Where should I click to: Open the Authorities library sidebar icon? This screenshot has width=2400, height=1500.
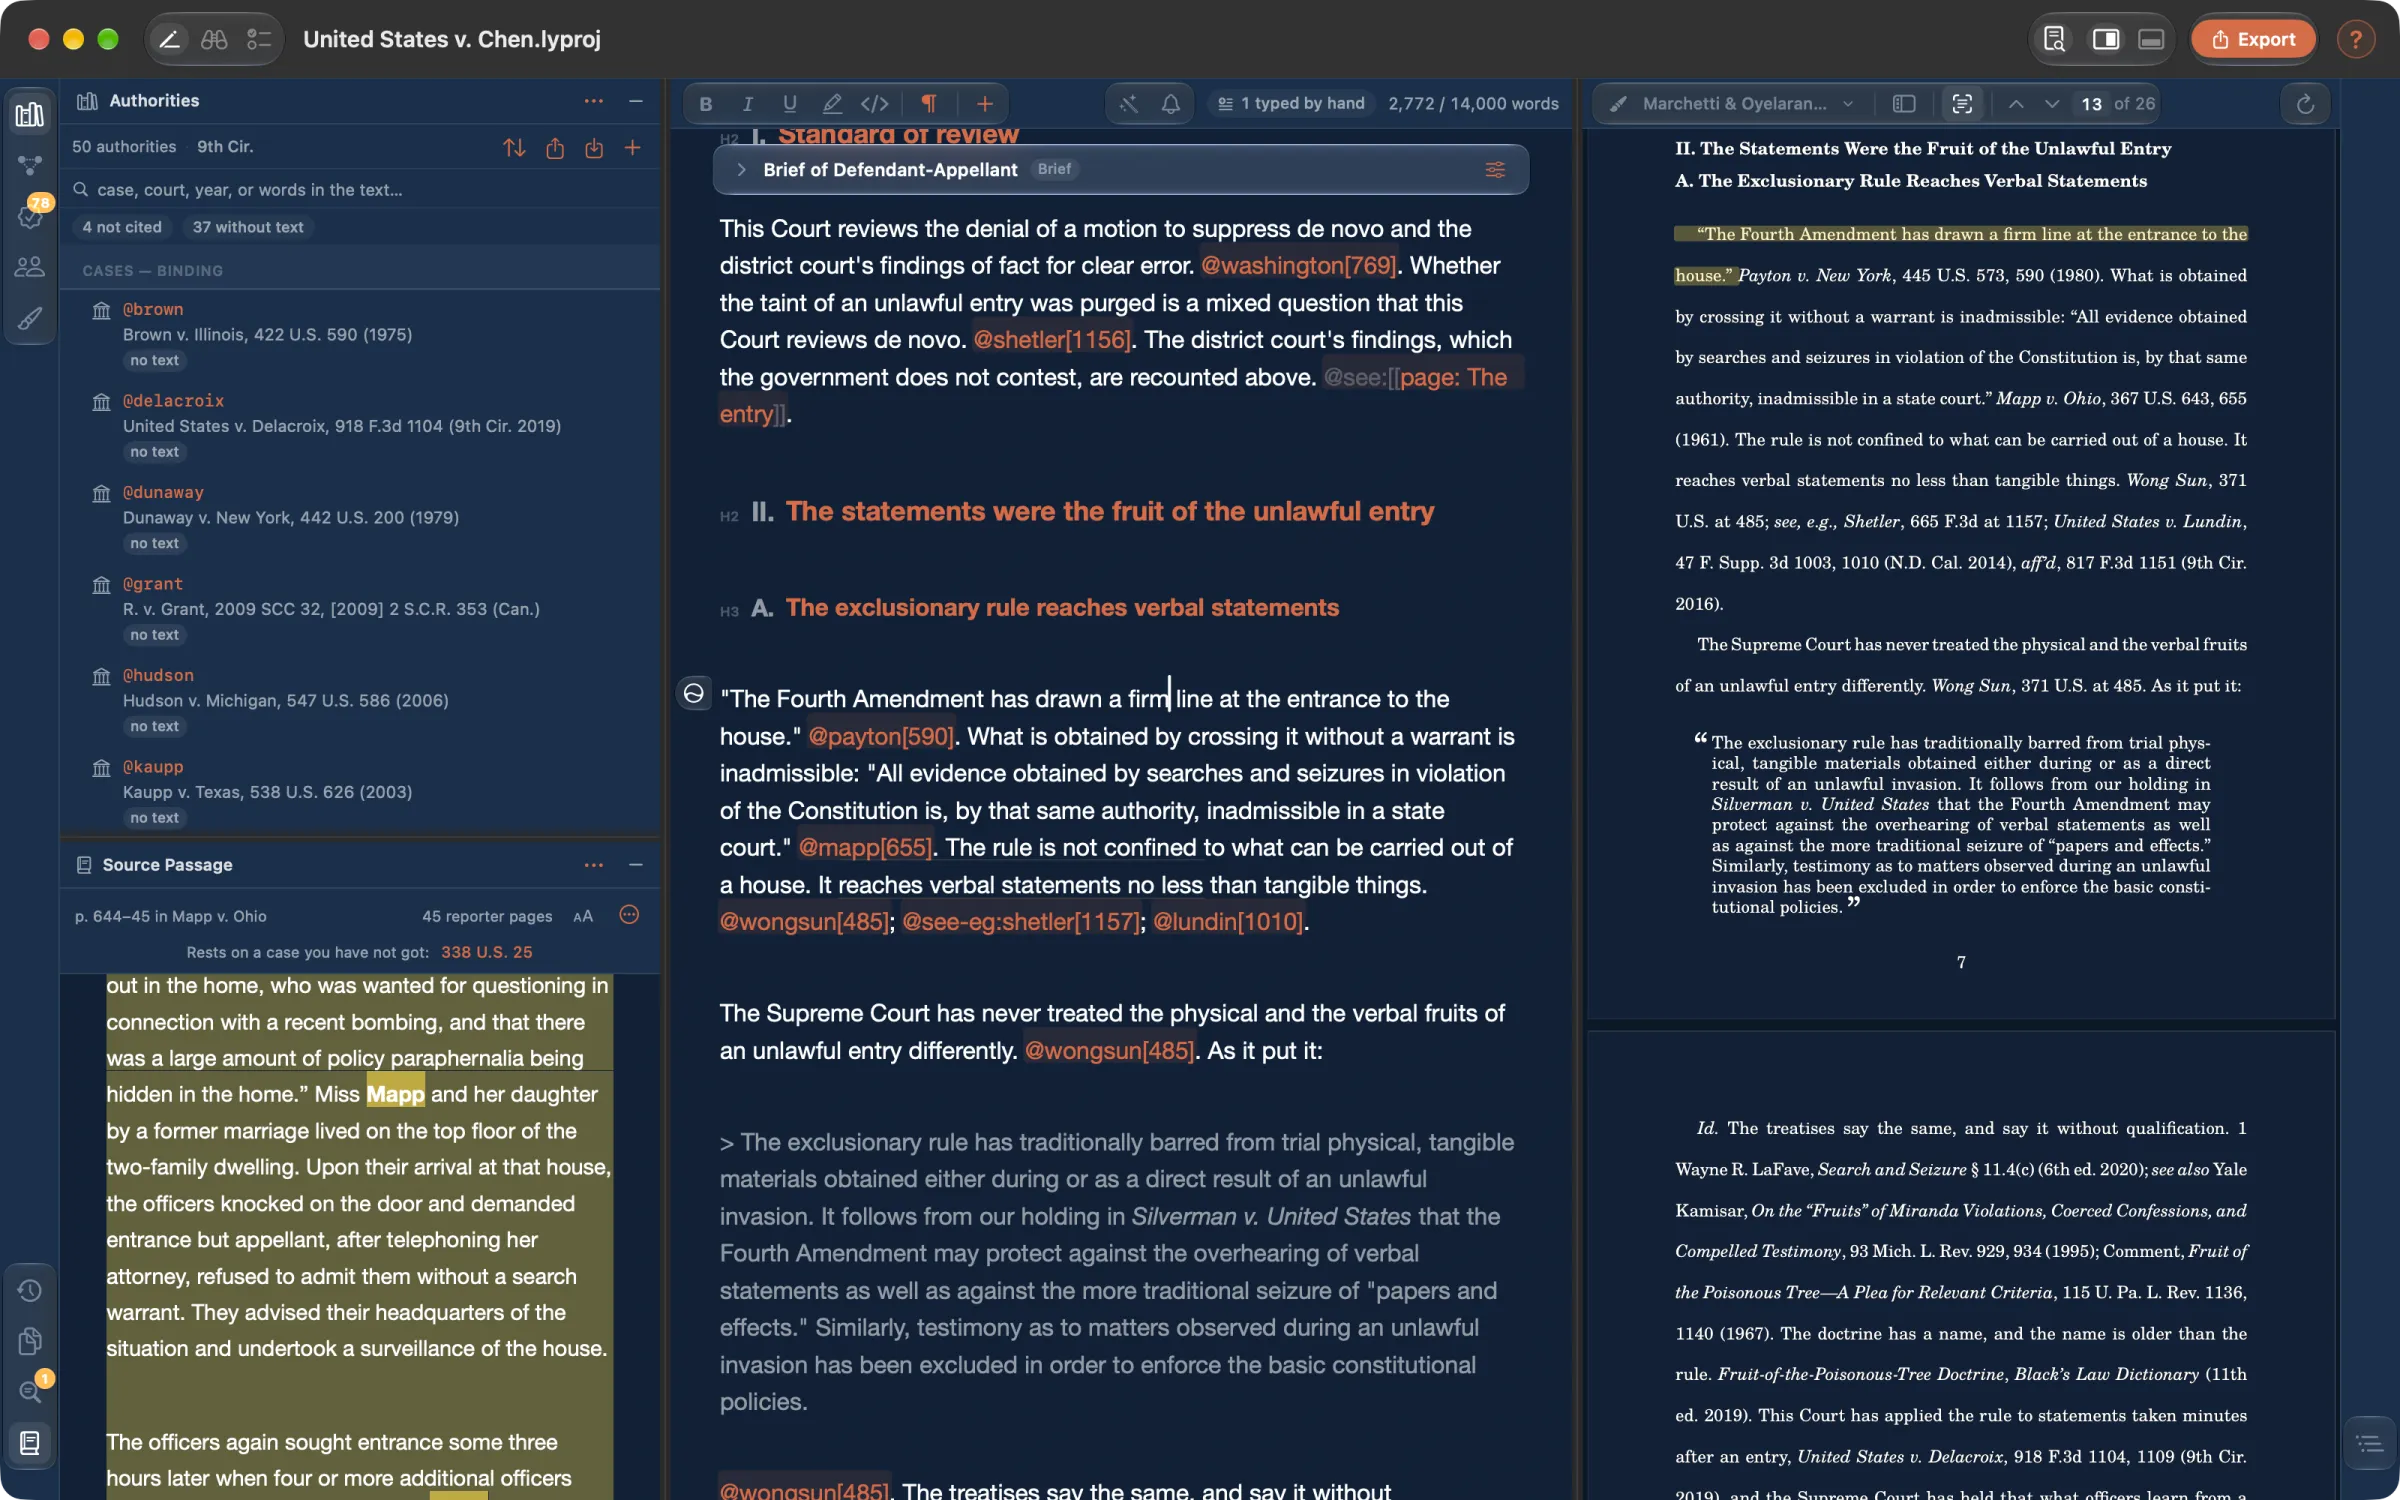pos(30,115)
